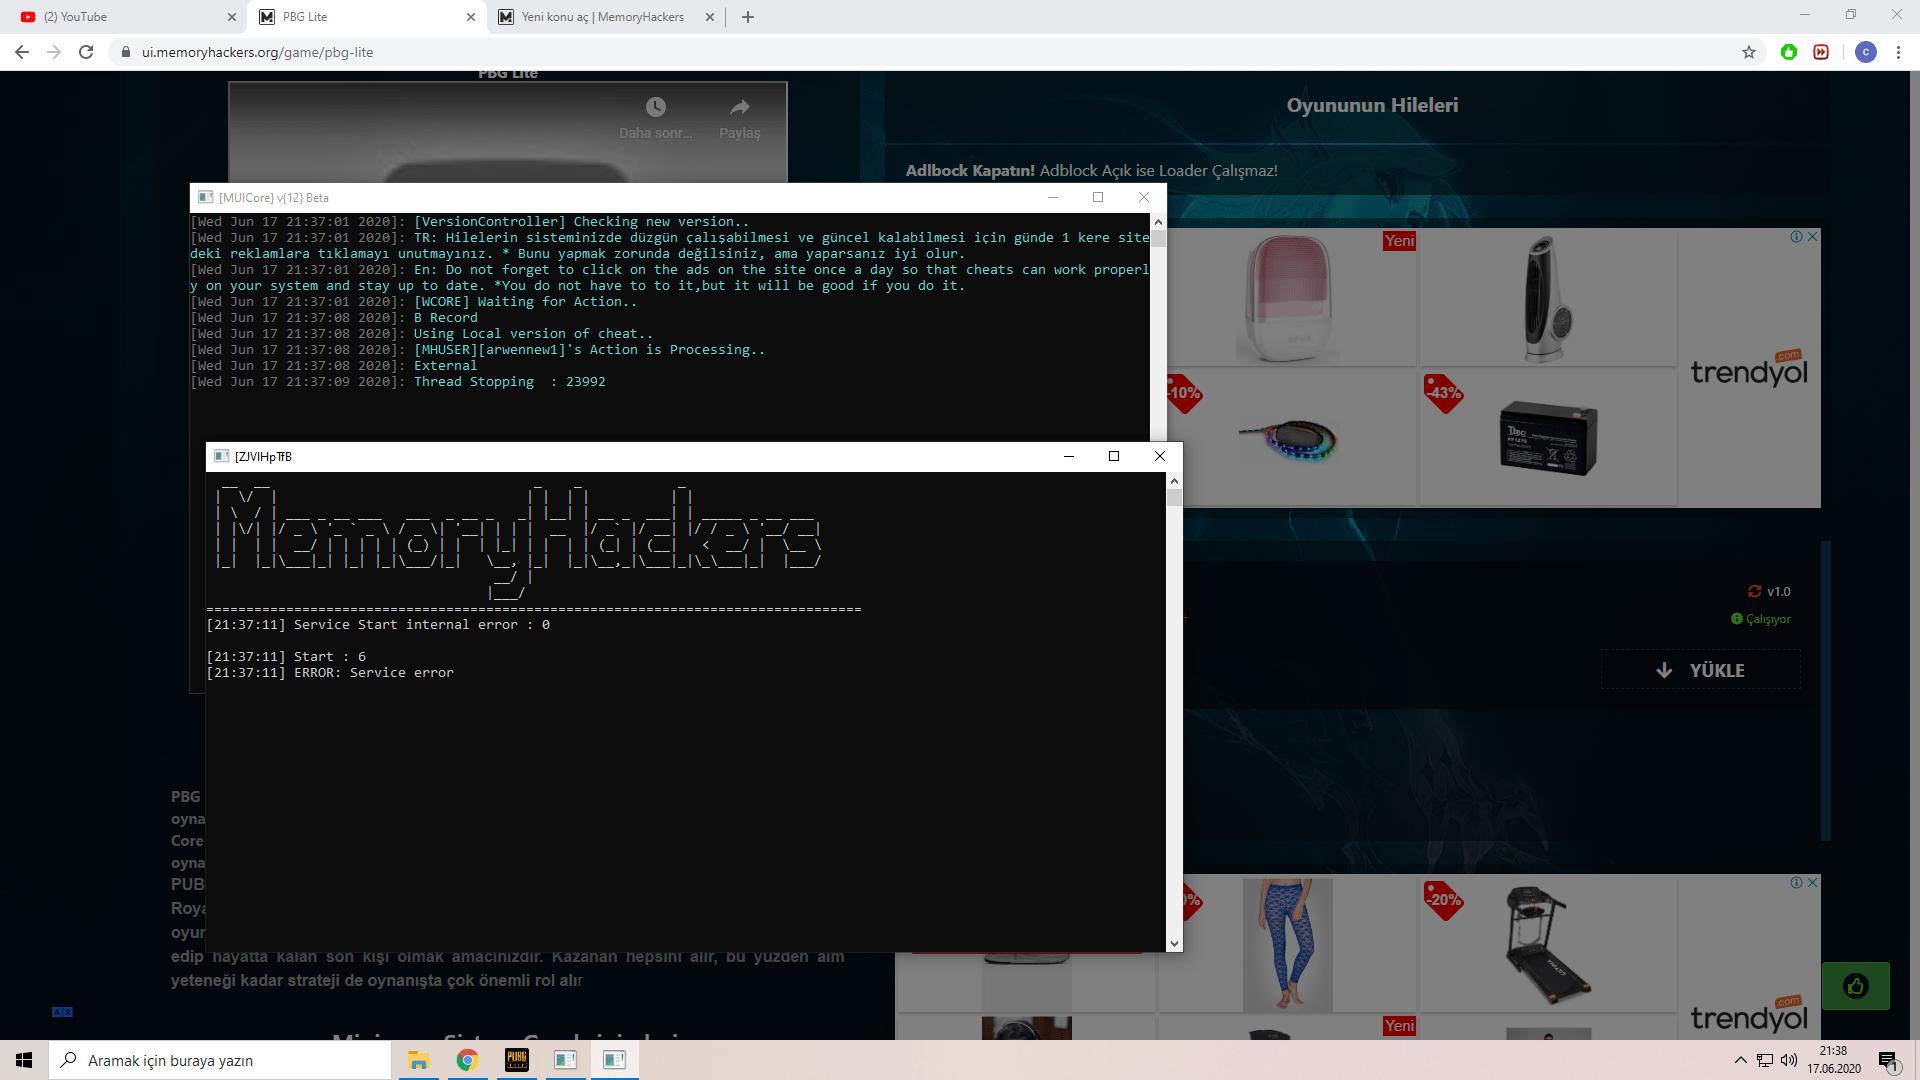Open the Windows notification center

click(1889, 1060)
